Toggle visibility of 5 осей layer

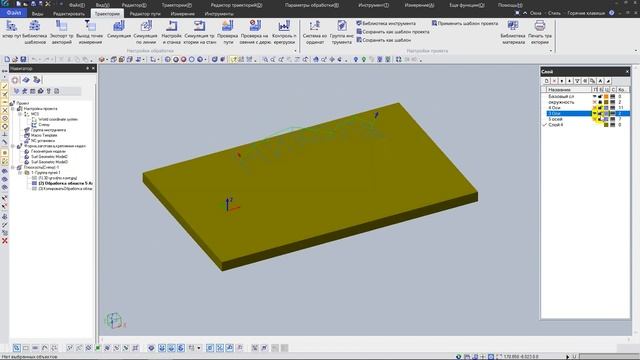pyautogui.click(x=595, y=119)
